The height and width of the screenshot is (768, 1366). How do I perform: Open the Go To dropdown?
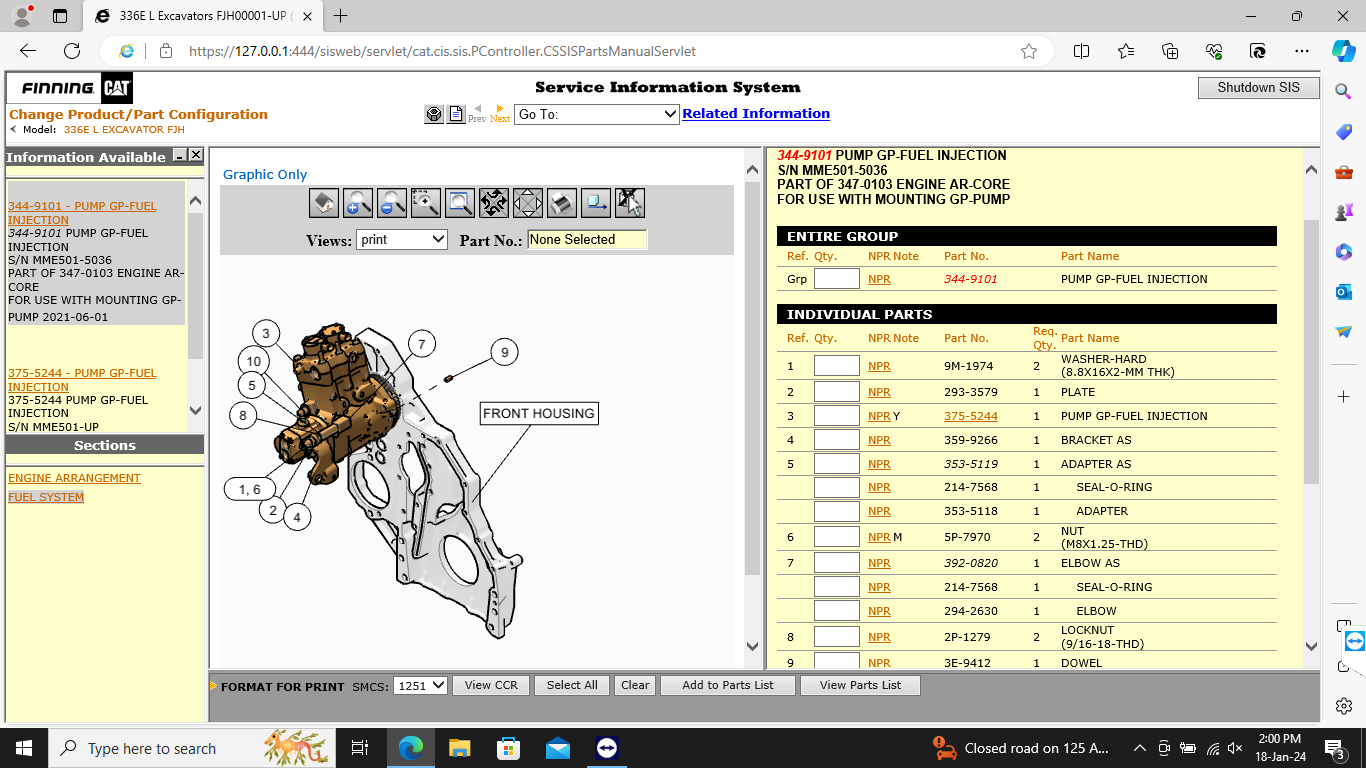point(597,114)
